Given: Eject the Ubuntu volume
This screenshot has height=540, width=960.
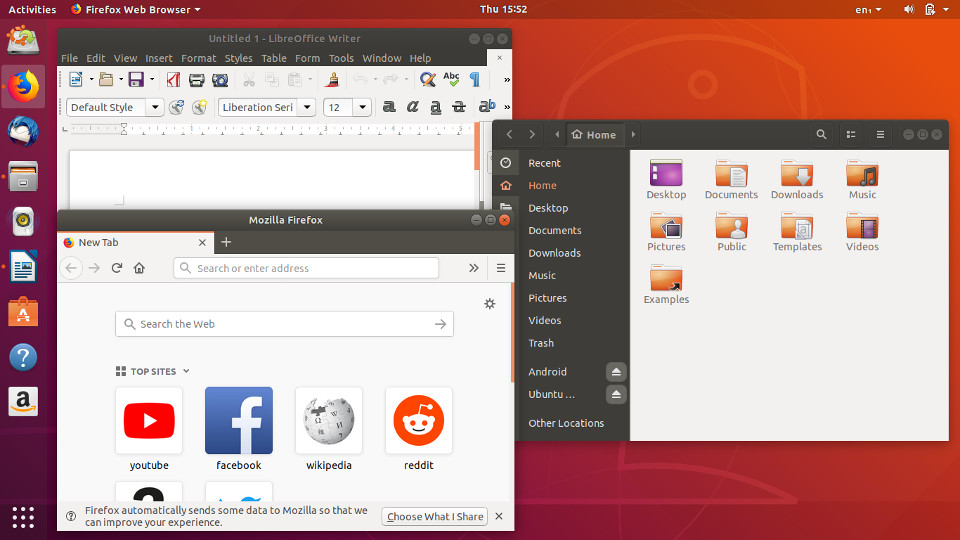Looking at the screenshot, I should click(x=616, y=394).
